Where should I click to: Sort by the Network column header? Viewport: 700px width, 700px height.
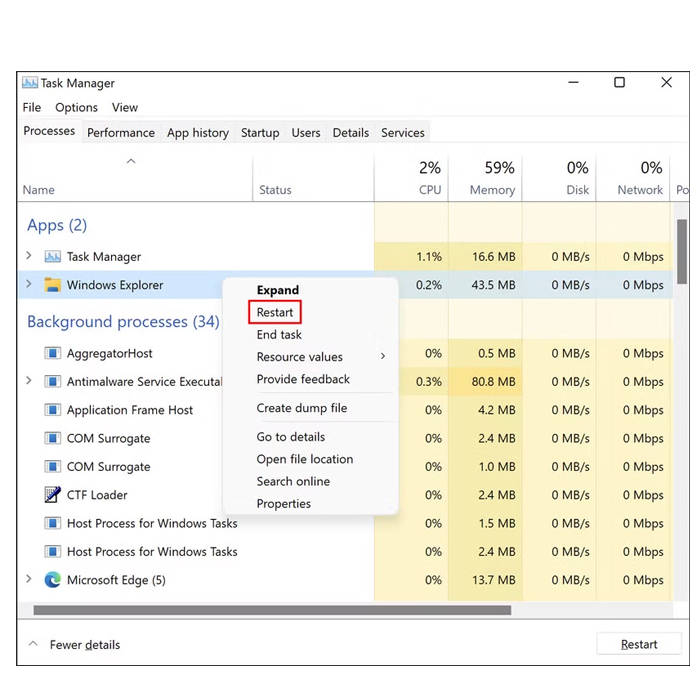pos(633,179)
